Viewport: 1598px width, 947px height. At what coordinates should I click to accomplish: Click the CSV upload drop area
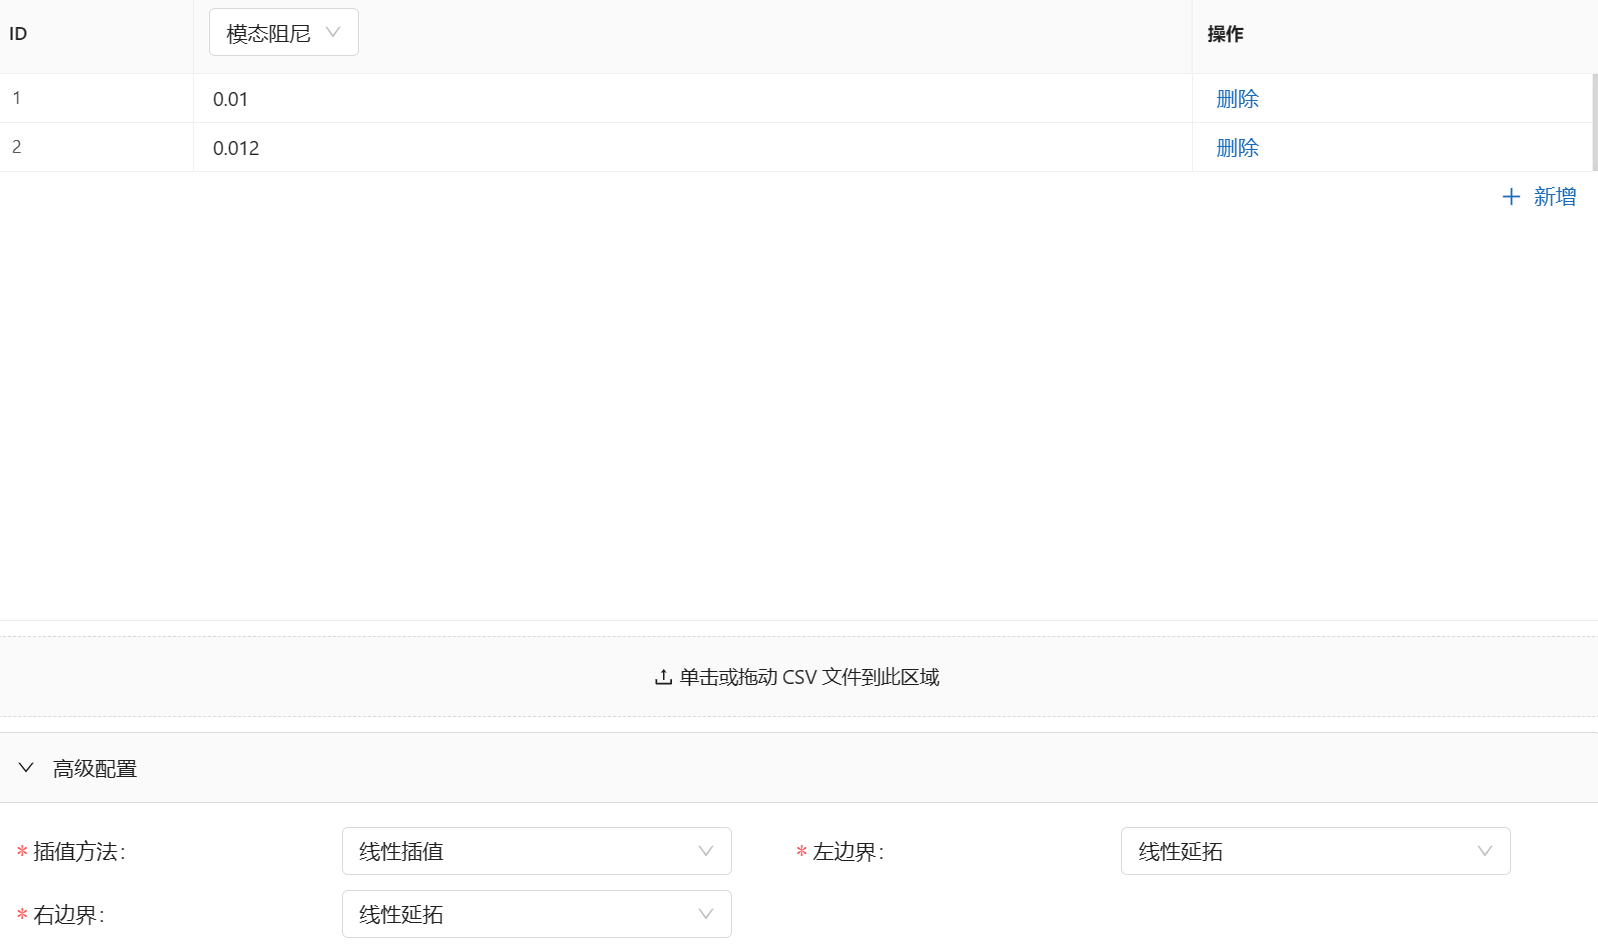tap(798, 677)
